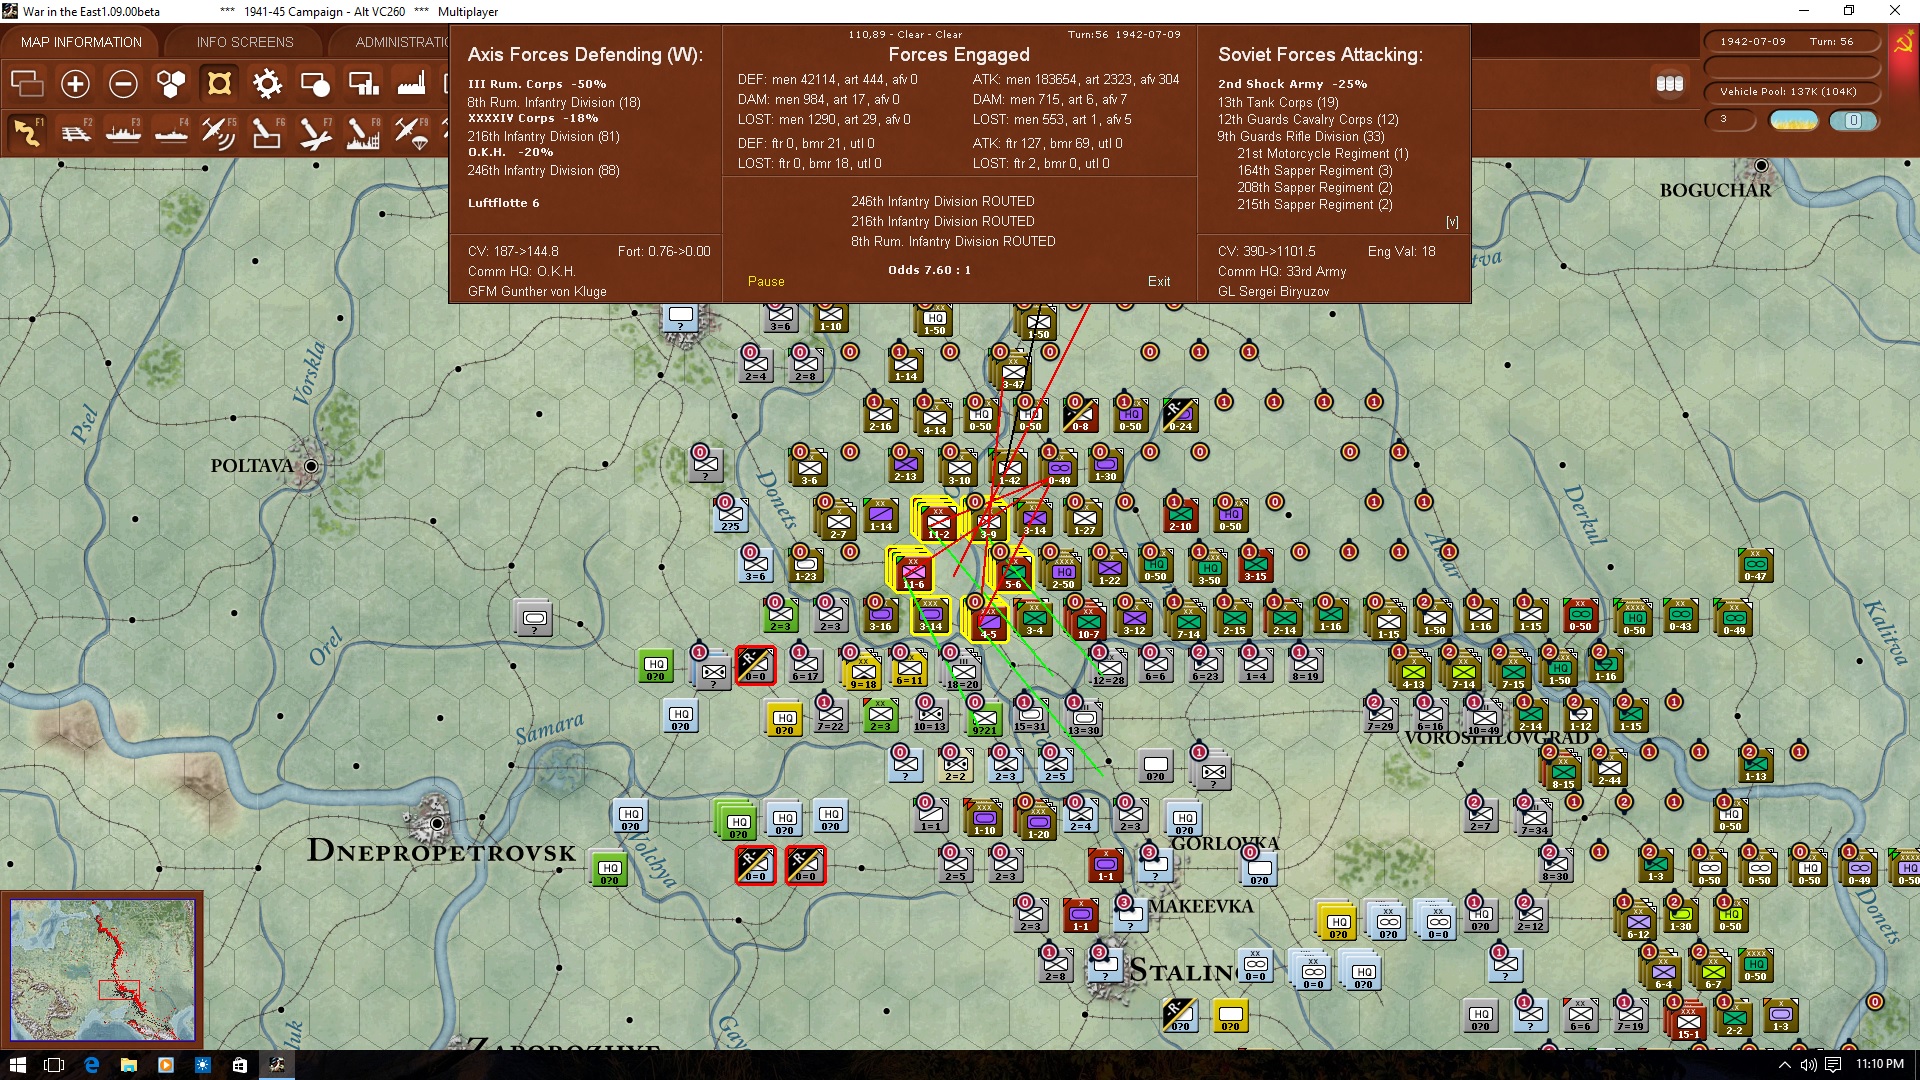The height and width of the screenshot is (1080, 1920).
Task: Select the F2 rail mode
Action: point(75,132)
